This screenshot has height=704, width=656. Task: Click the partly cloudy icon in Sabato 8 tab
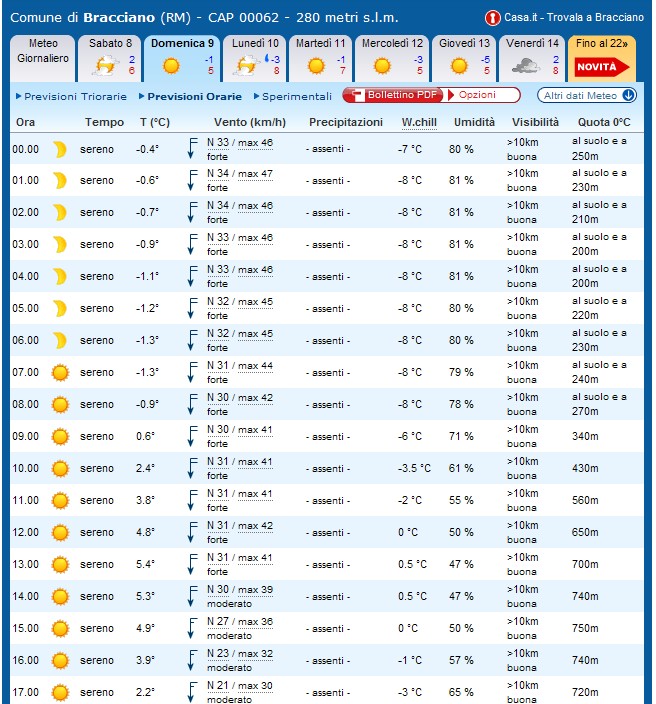106,66
